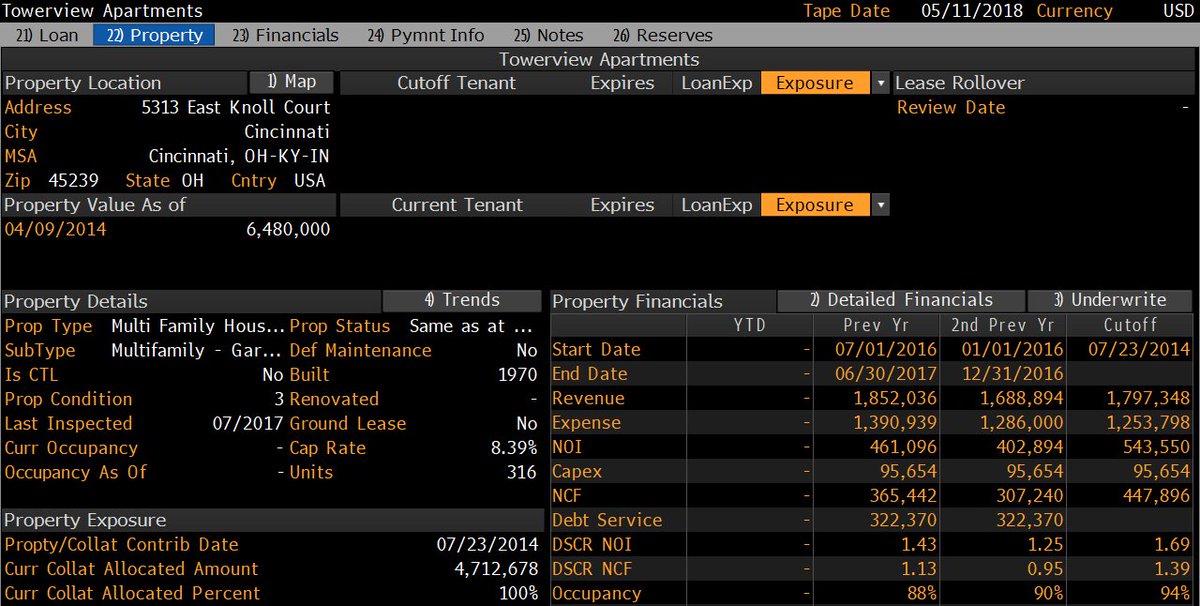
Task: Select 2nd Prev Yr Revenue 1,688,894
Action: point(1021,398)
